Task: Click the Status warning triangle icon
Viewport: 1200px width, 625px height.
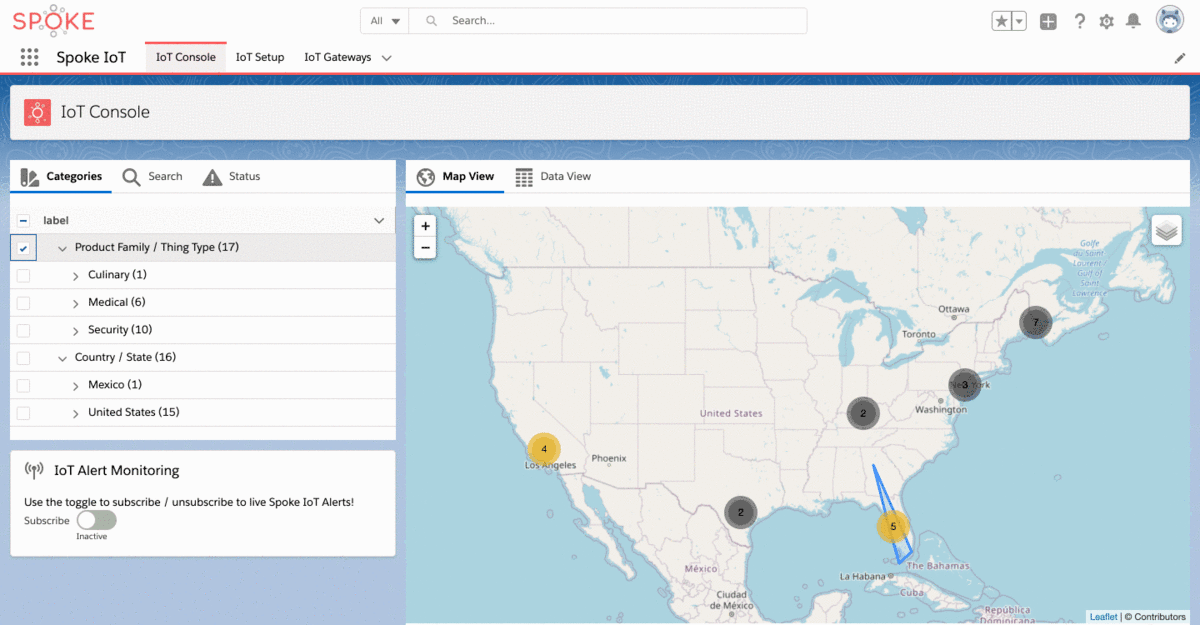Action: click(212, 177)
